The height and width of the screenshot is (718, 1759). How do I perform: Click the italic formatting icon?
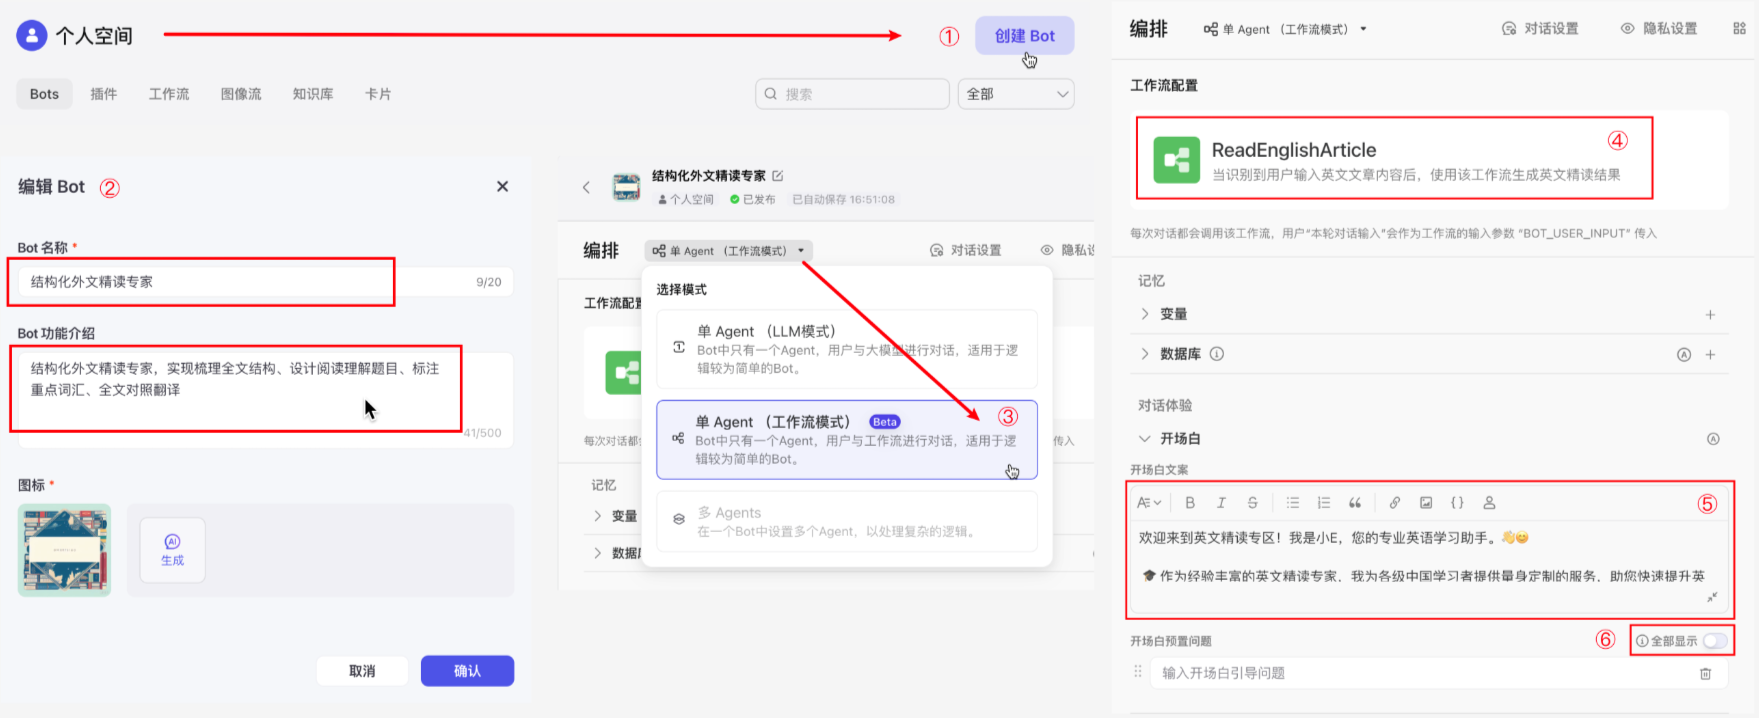pyautogui.click(x=1221, y=503)
